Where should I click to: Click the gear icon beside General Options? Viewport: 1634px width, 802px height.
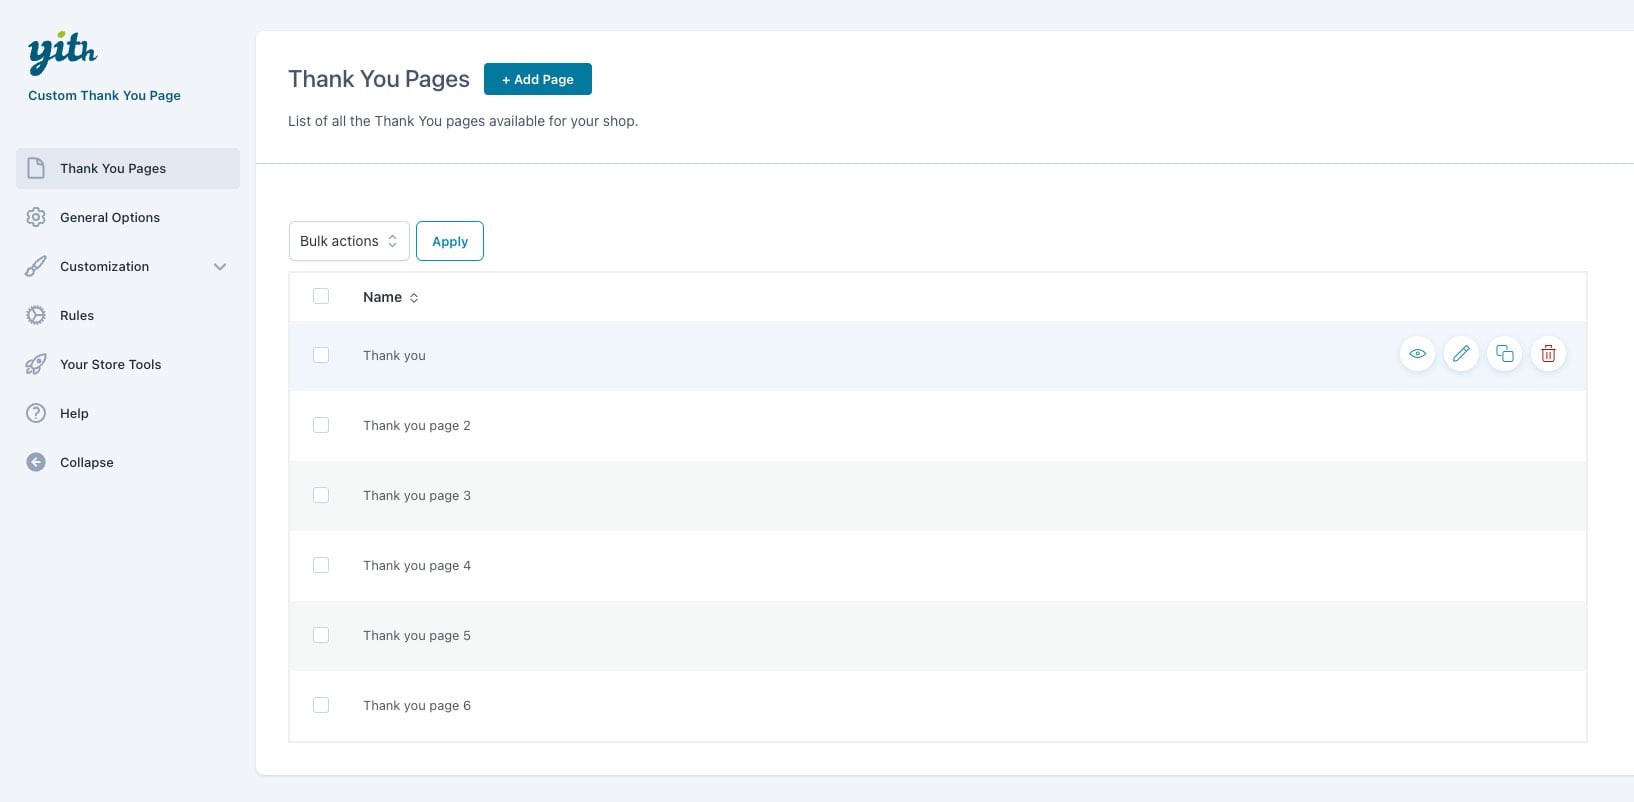click(x=36, y=217)
